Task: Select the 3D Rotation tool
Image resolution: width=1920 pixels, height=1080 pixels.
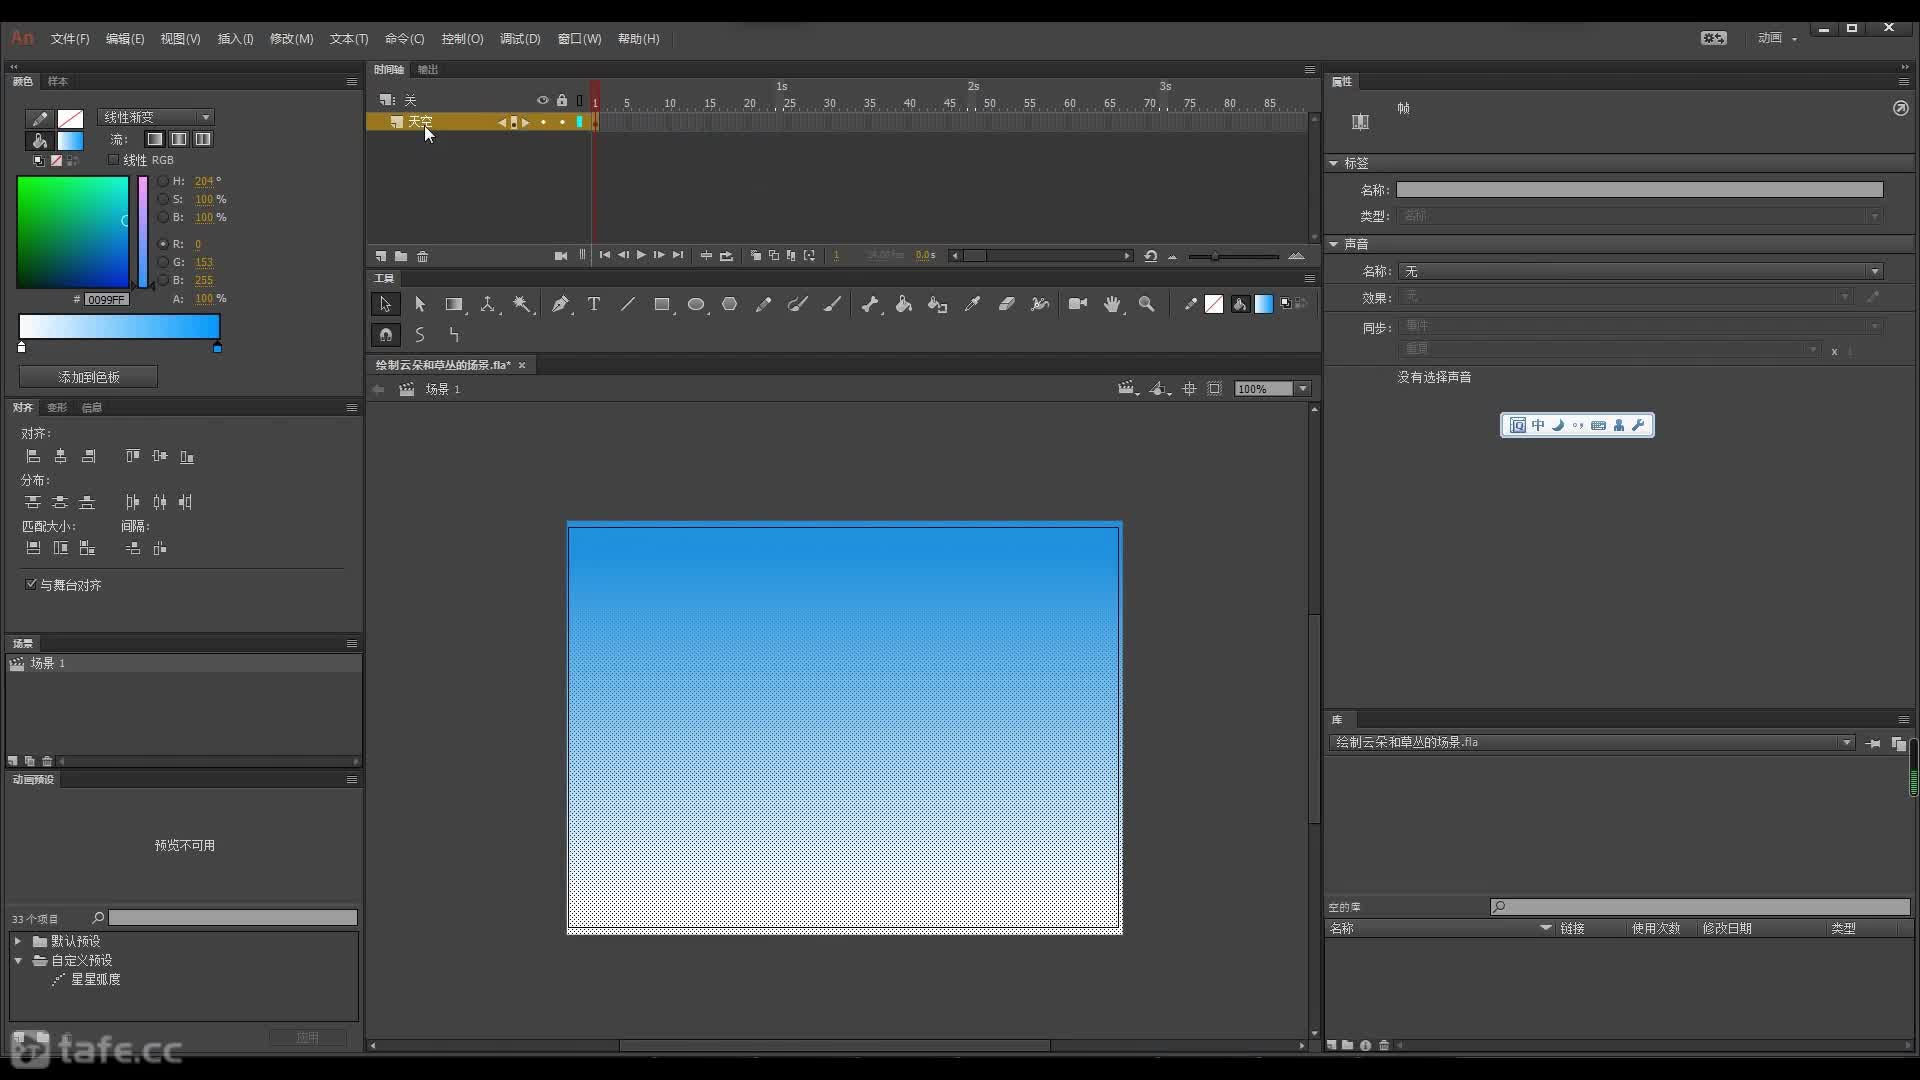Action: pos(488,304)
